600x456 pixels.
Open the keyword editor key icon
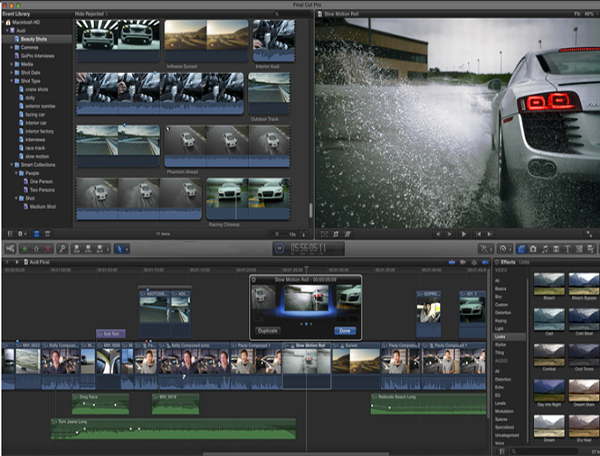pyautogui.click(x=62, y=249)
